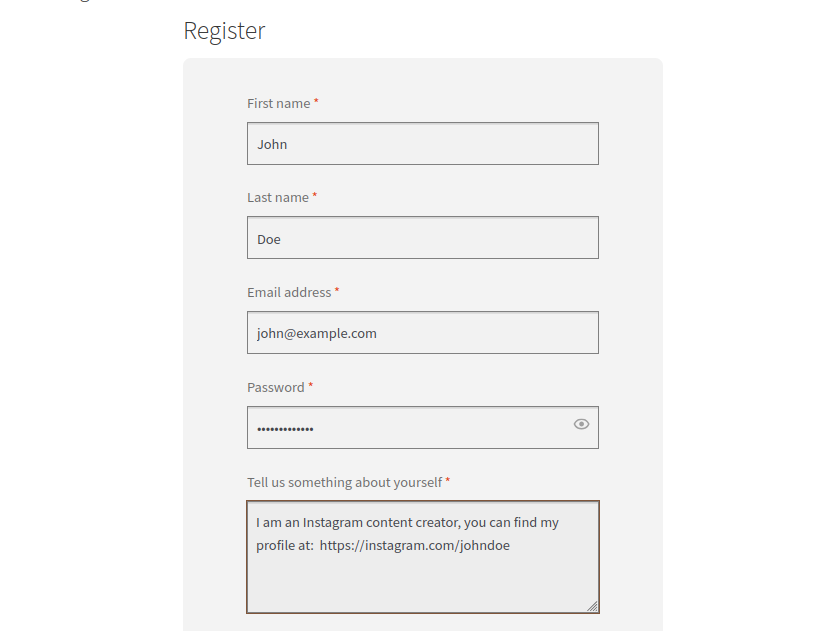Click the red asterisk beside First name
Image resolution: width=839 pixels, height=631 pixels.
click(316, 101)
